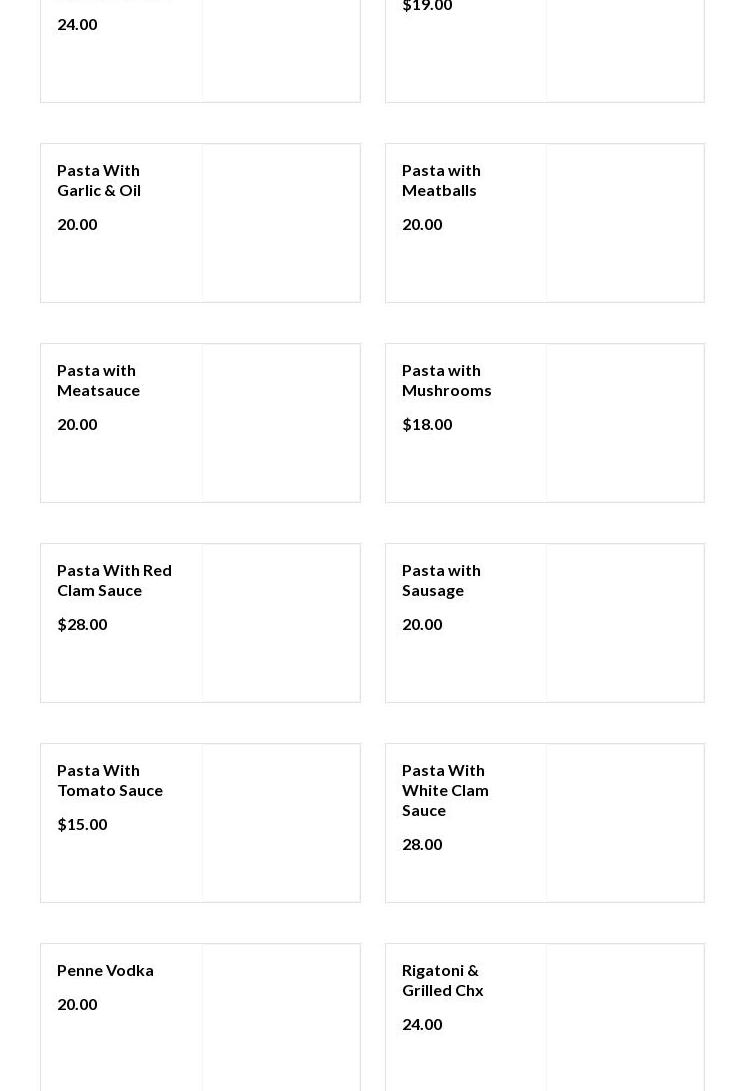This screenshot has width=745, height=1091.
Task: Open the Pasta with Mushrooms thumbnail
Action: 625,423
